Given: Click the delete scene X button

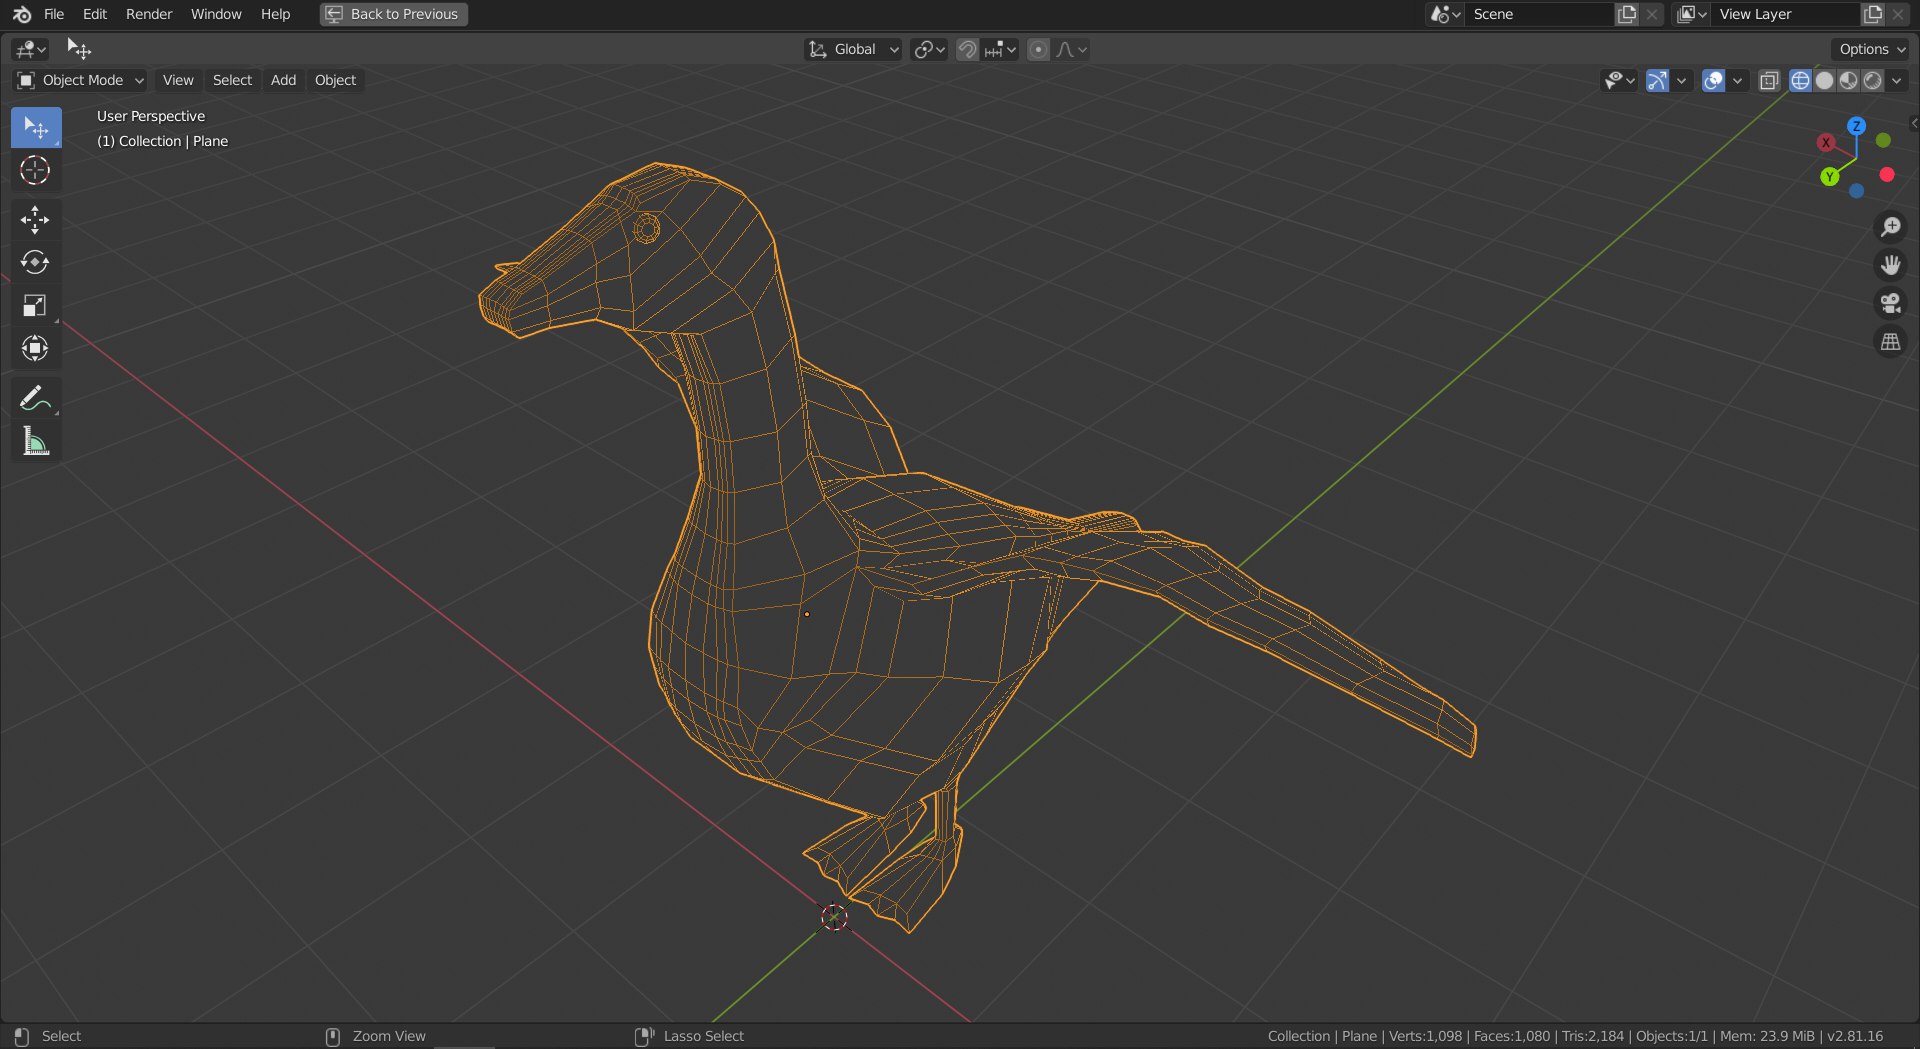Looking at the screenshot, I should coord(1652,14).
